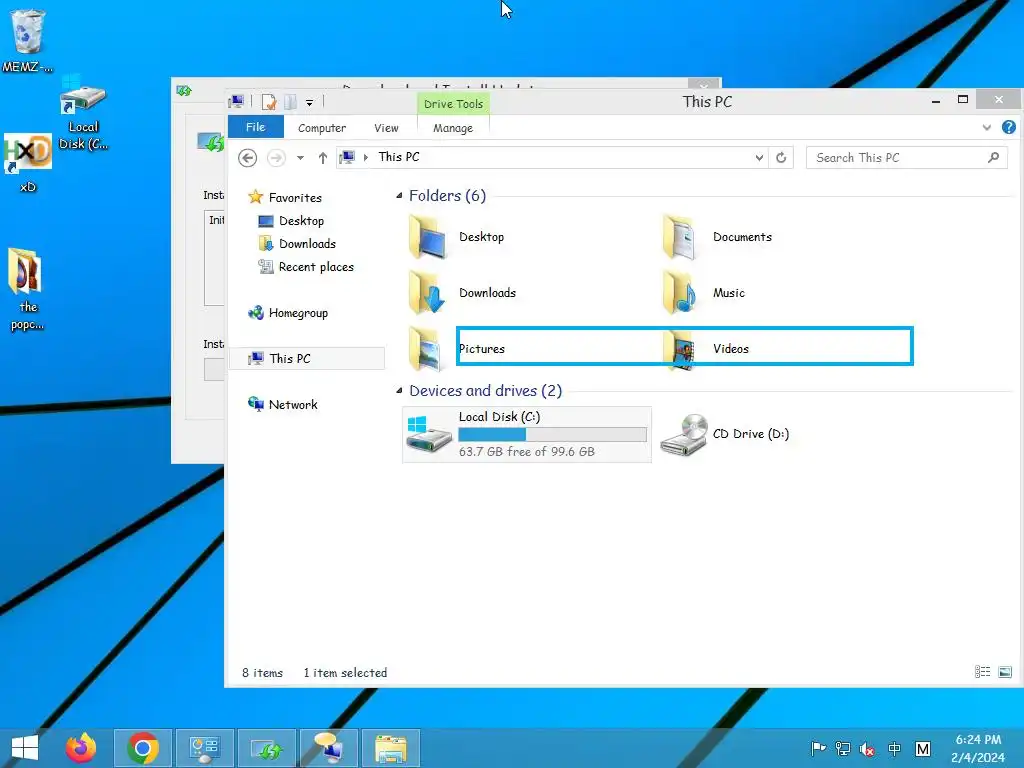Viewport: 1024px width, 768px height.
Task: Go forward with the Forward arrow
Action: (276, 158)
